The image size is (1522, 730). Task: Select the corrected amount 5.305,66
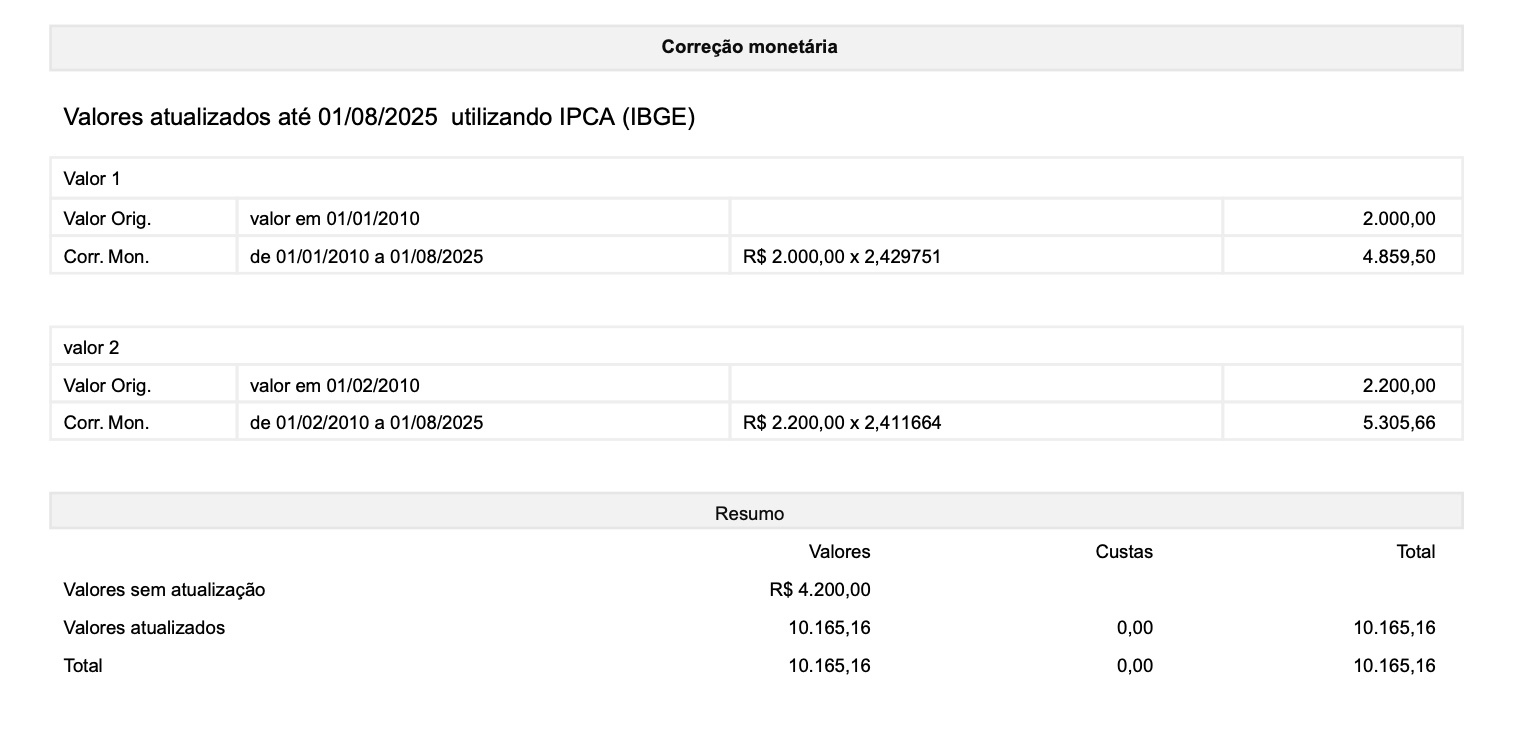1398,422
